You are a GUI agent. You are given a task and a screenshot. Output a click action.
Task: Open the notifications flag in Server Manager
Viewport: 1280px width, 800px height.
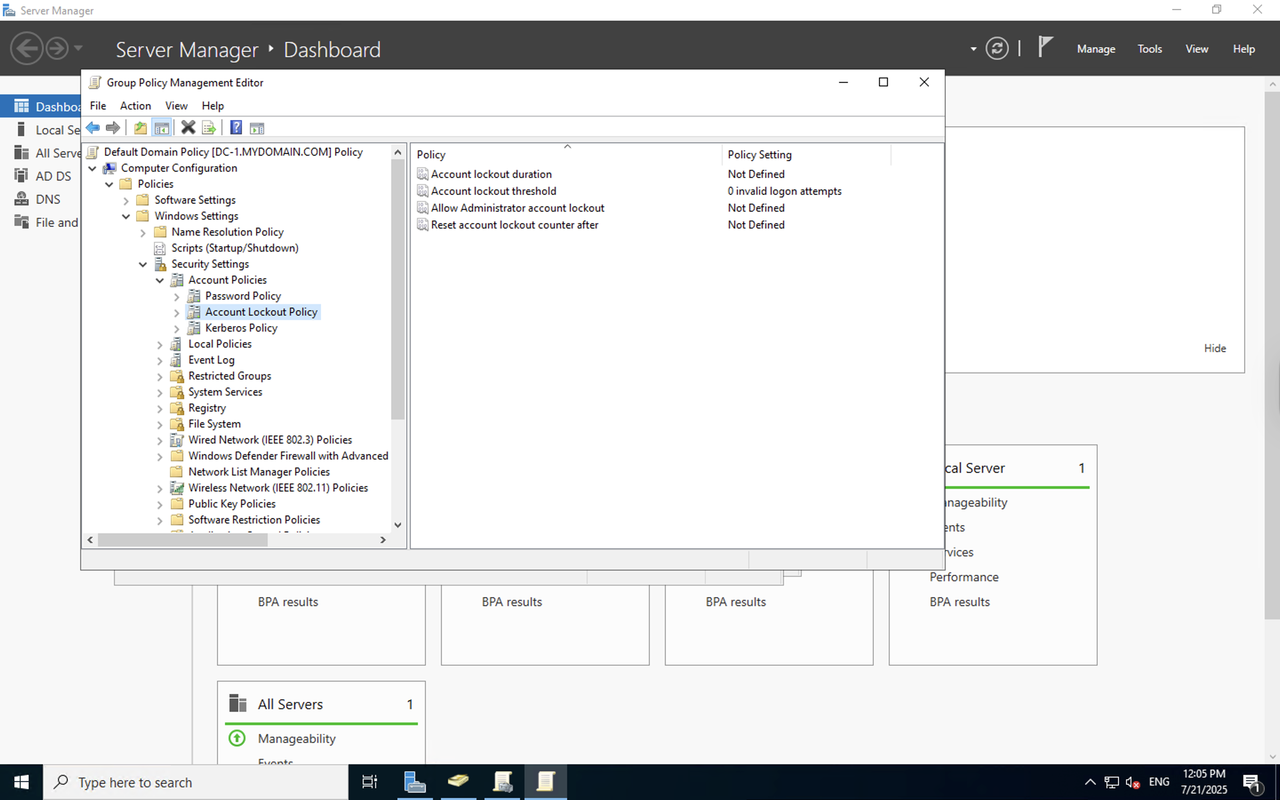pyautogui.click(x=1045, y=47)
